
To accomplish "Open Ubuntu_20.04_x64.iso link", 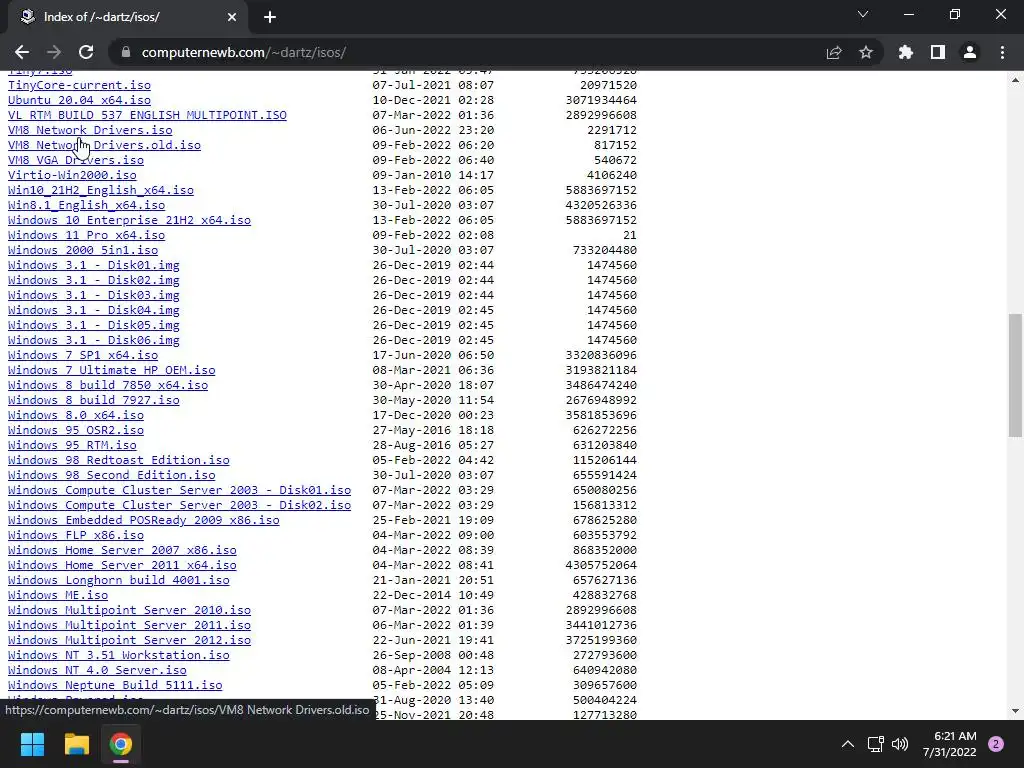I will [79, 100].
